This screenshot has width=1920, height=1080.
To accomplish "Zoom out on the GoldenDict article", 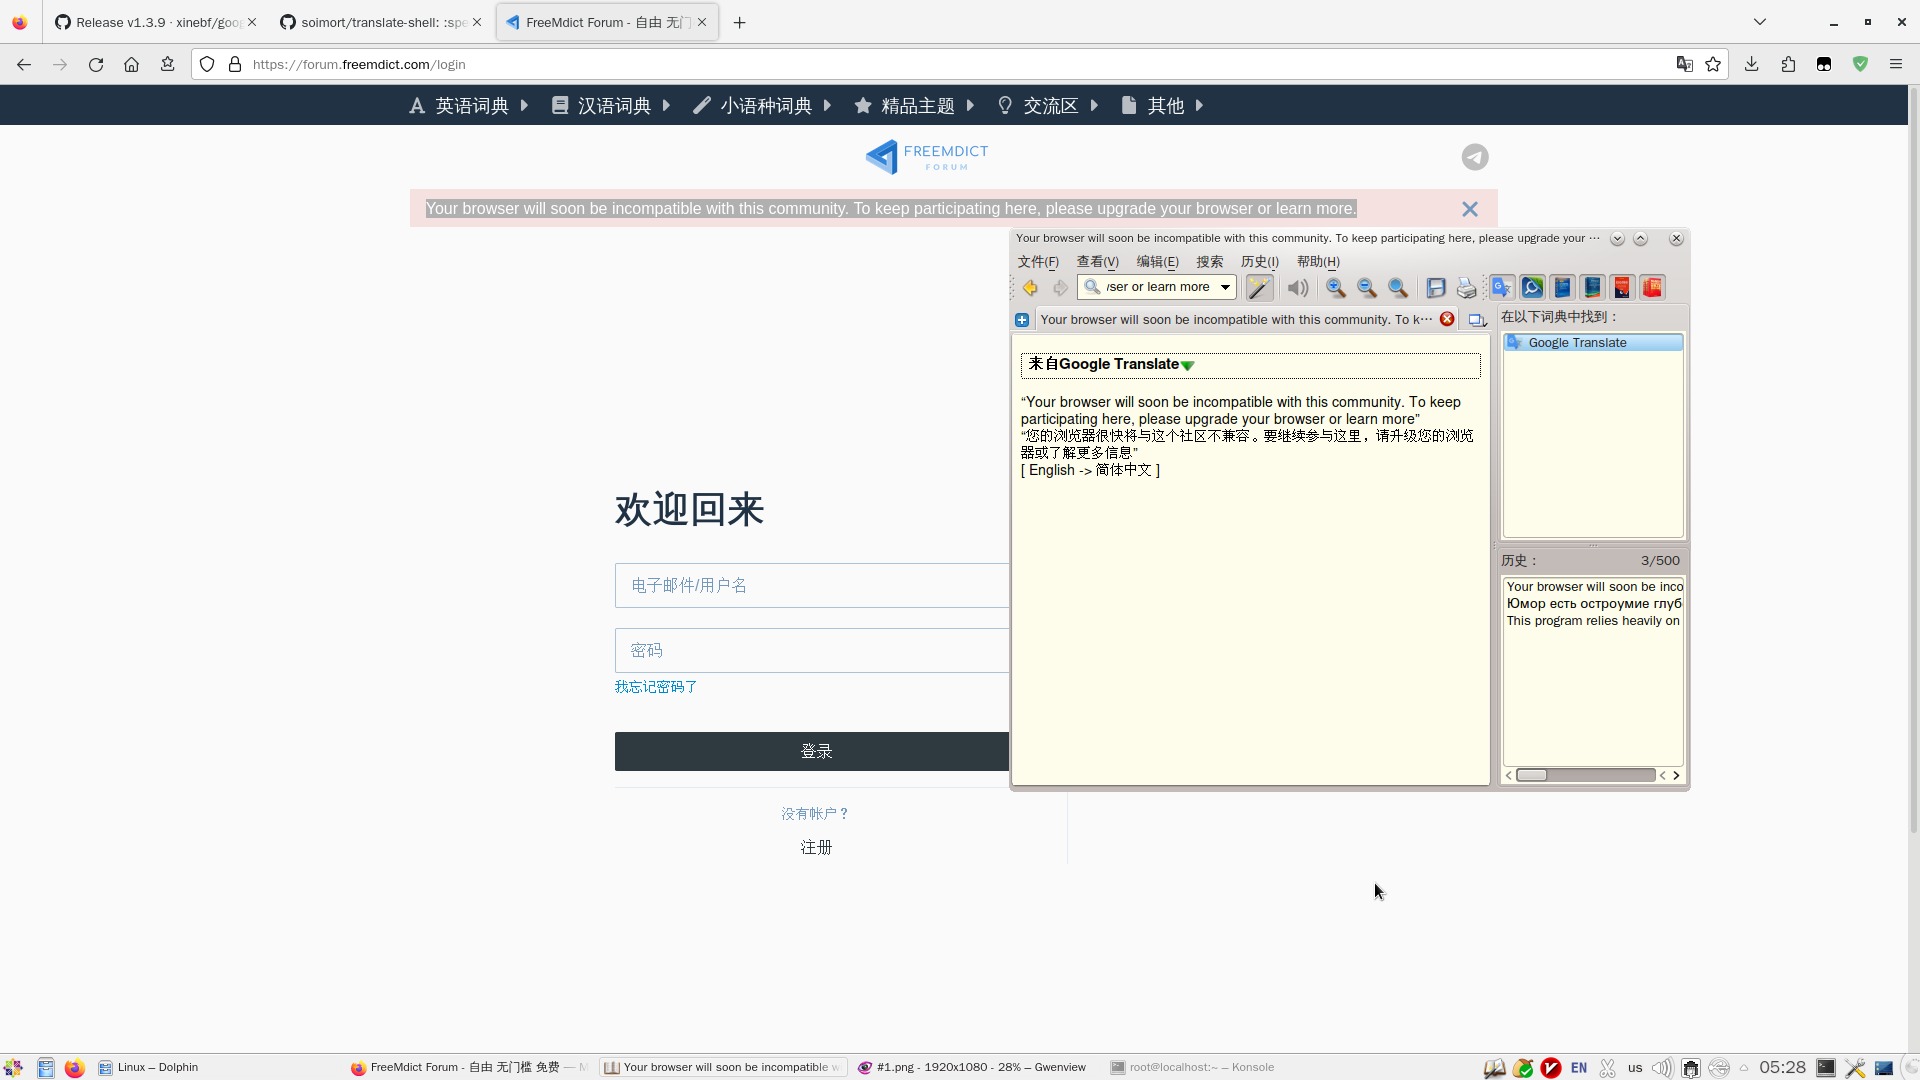I will [x=1367, y=288].
